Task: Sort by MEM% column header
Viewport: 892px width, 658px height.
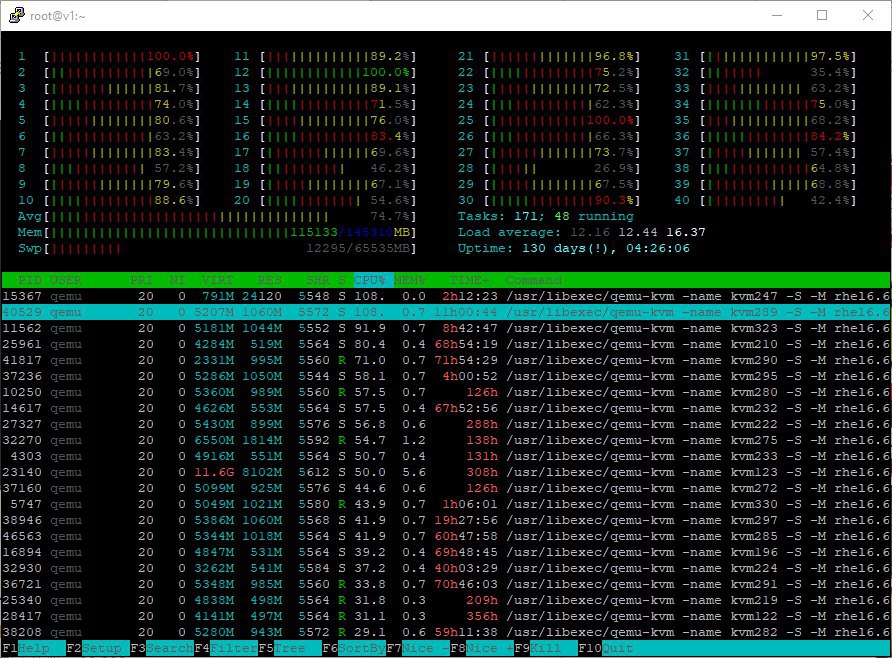Action: coord(410,280)
